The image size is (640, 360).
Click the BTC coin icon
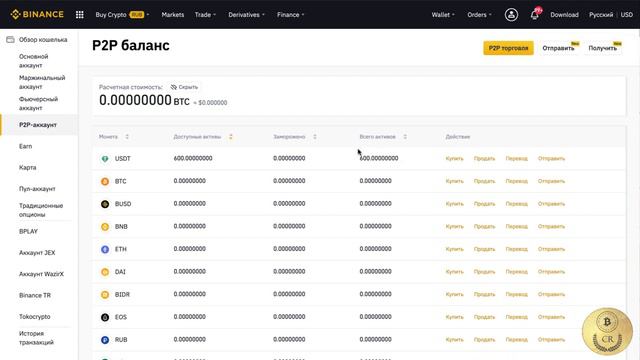click(x=105, y=181)
